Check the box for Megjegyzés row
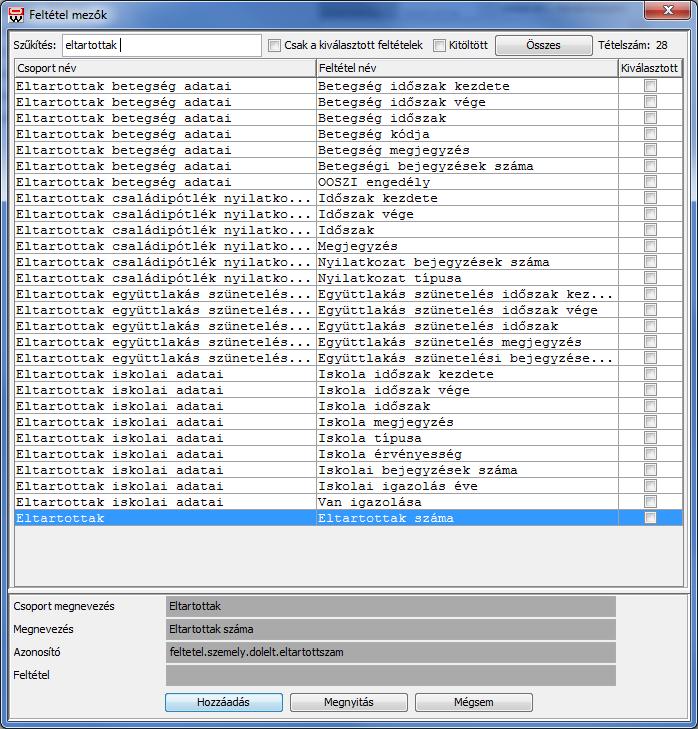This screenshot has height=729, width=698. point(651,245)
